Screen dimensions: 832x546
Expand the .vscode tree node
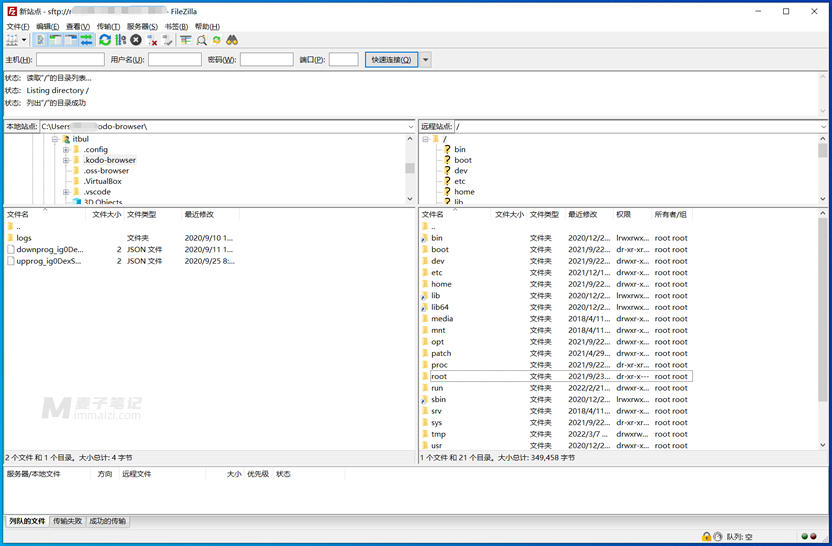[x=66, y=192]
